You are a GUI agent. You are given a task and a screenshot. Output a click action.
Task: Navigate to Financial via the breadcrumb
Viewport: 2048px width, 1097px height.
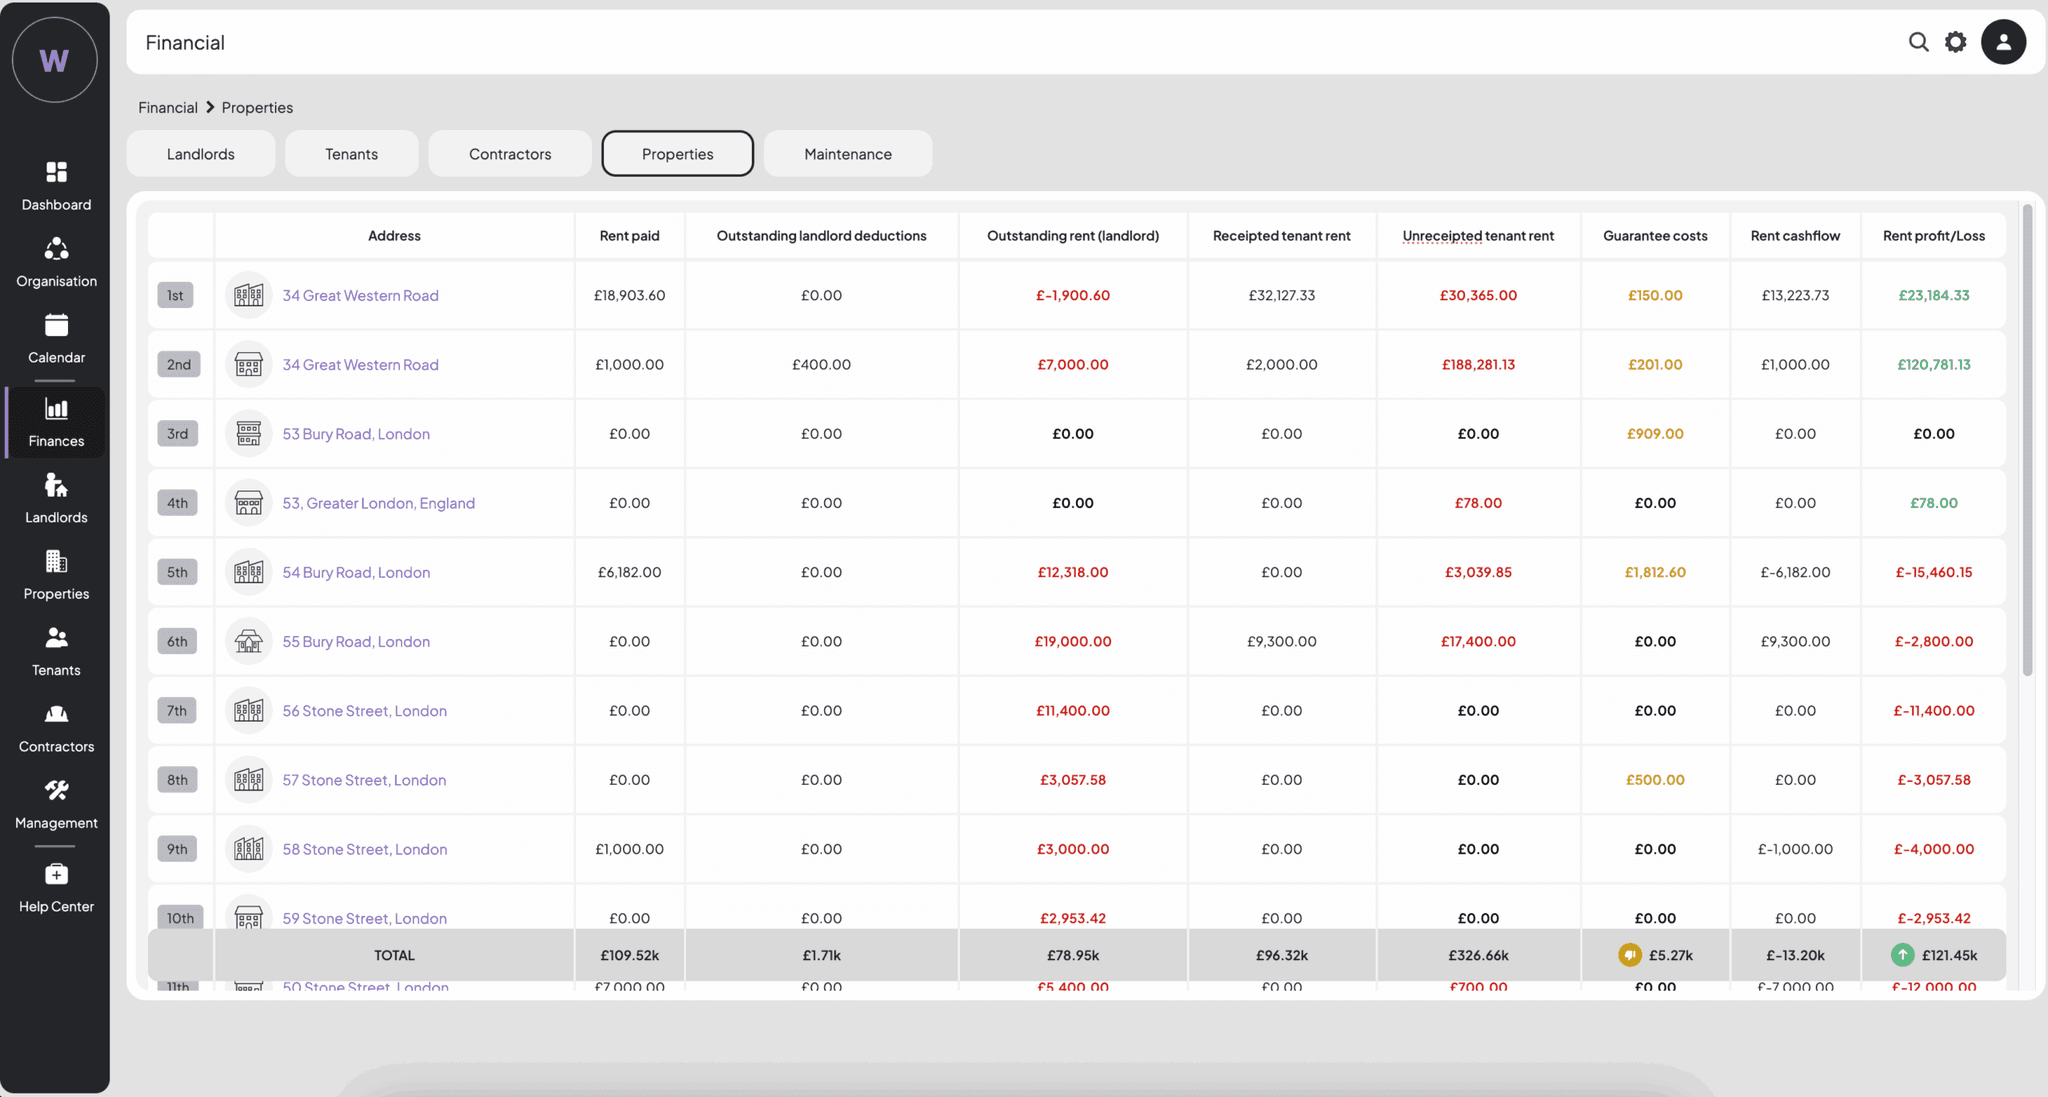tap(167, 107)
